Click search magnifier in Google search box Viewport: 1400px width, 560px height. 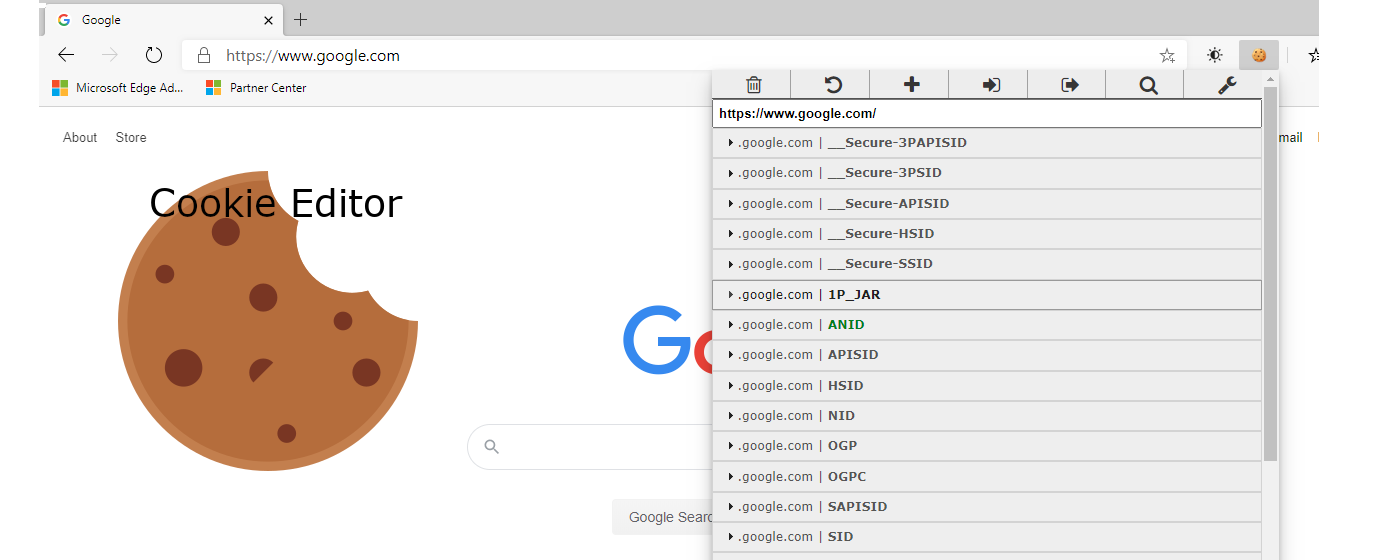pyautogui.click(x=491, y=446)
